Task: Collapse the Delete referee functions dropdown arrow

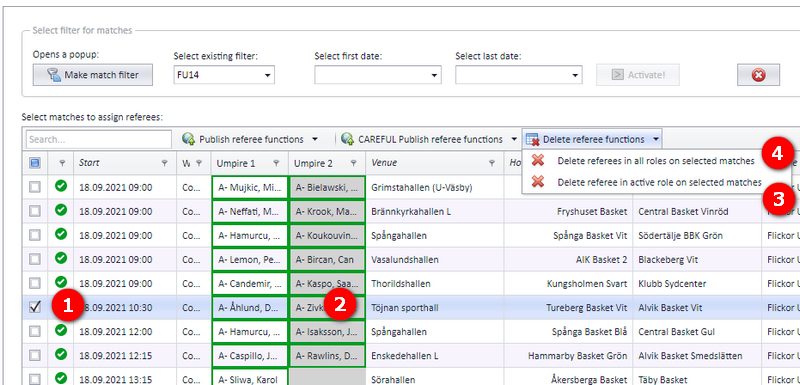Action: pyautogui.click(x=656, y=139)
